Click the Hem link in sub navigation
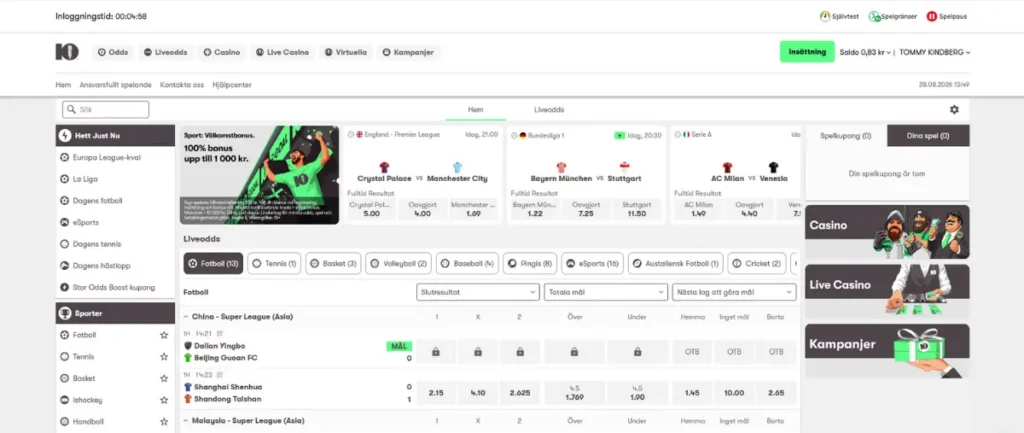1024x433 pixels. click(x=63, y=85)
